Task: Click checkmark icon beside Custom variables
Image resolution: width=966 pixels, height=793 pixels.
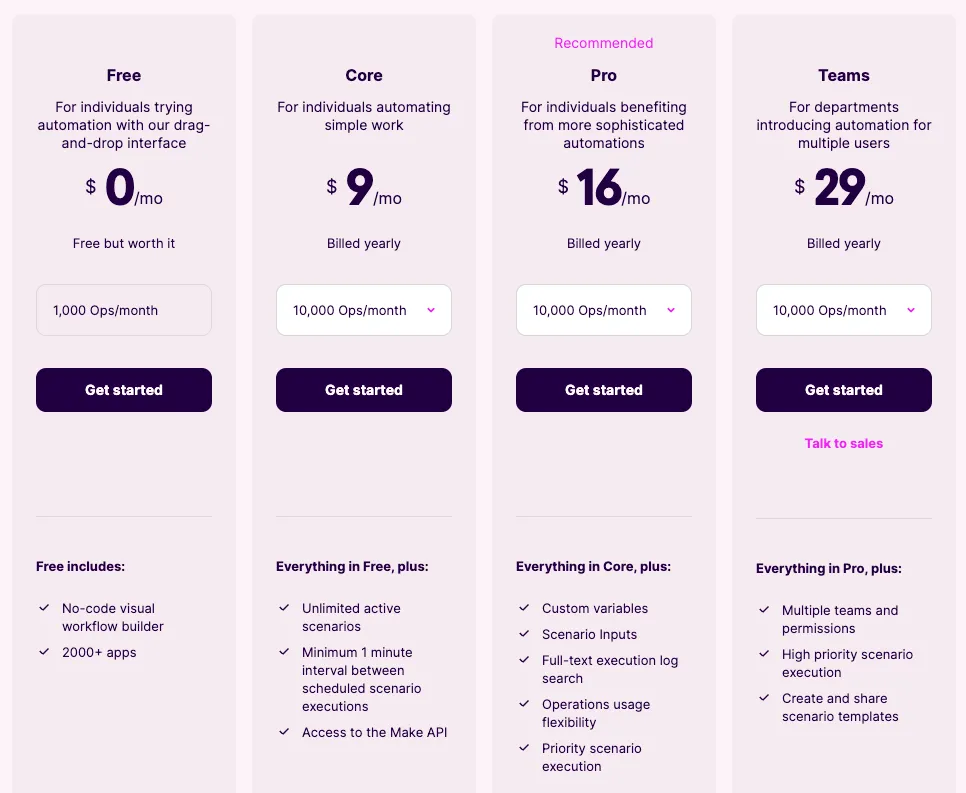Action: click(x=524, y=608)
